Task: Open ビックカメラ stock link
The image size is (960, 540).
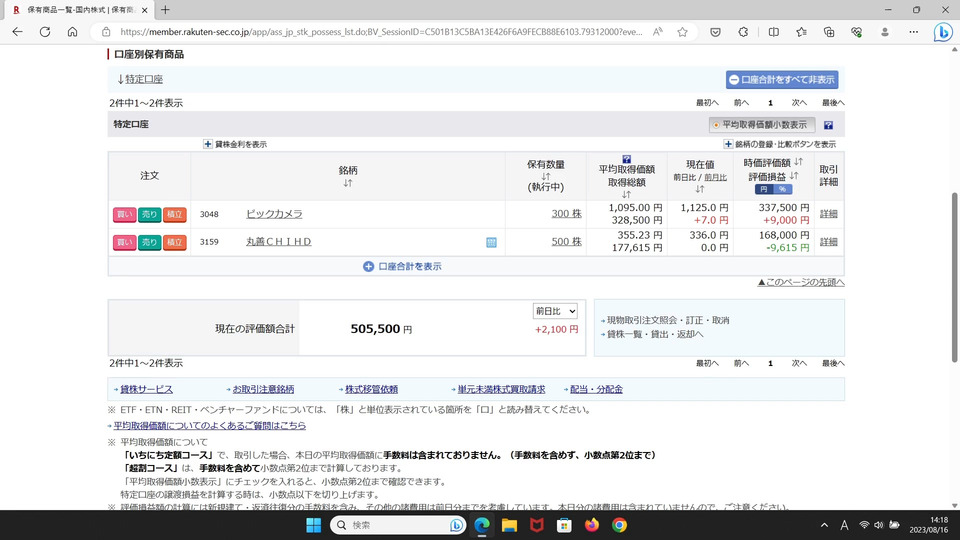Action: pos(274,214)
